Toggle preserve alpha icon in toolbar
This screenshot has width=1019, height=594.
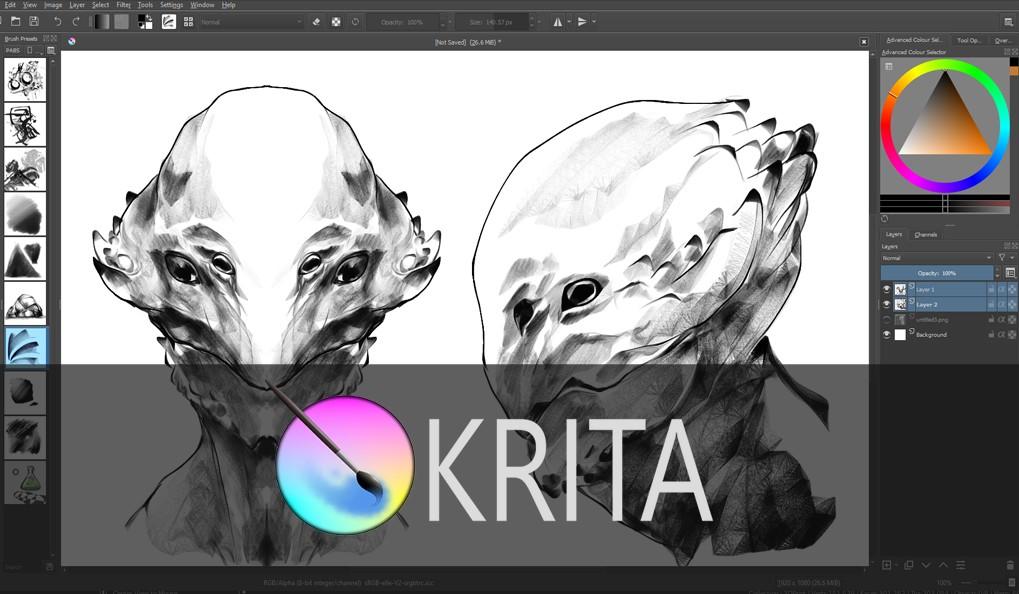[x=336, y=21]
